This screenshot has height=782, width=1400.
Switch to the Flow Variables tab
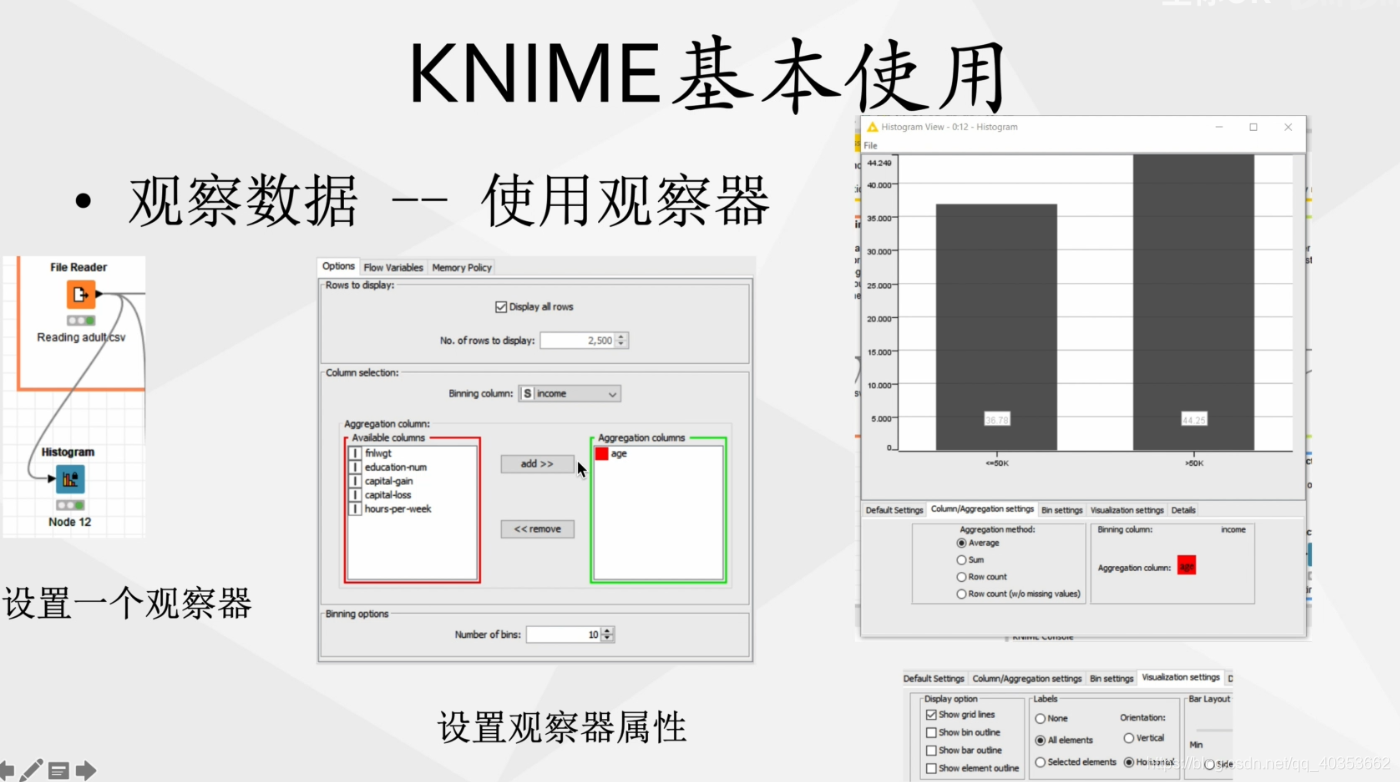pyautogui.click(x=393, y=268)
